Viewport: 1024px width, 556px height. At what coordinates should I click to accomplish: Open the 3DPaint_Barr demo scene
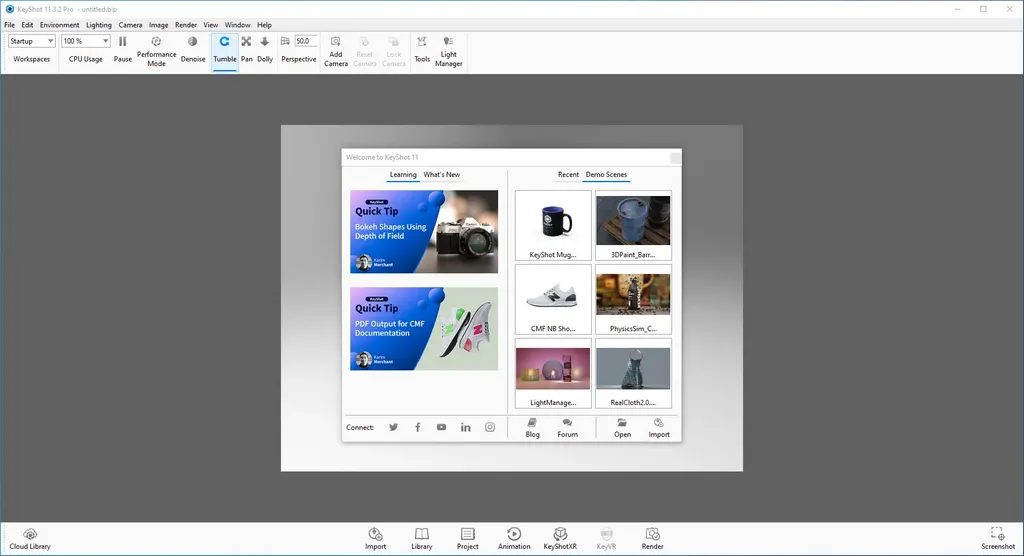[x=633, y=225]
